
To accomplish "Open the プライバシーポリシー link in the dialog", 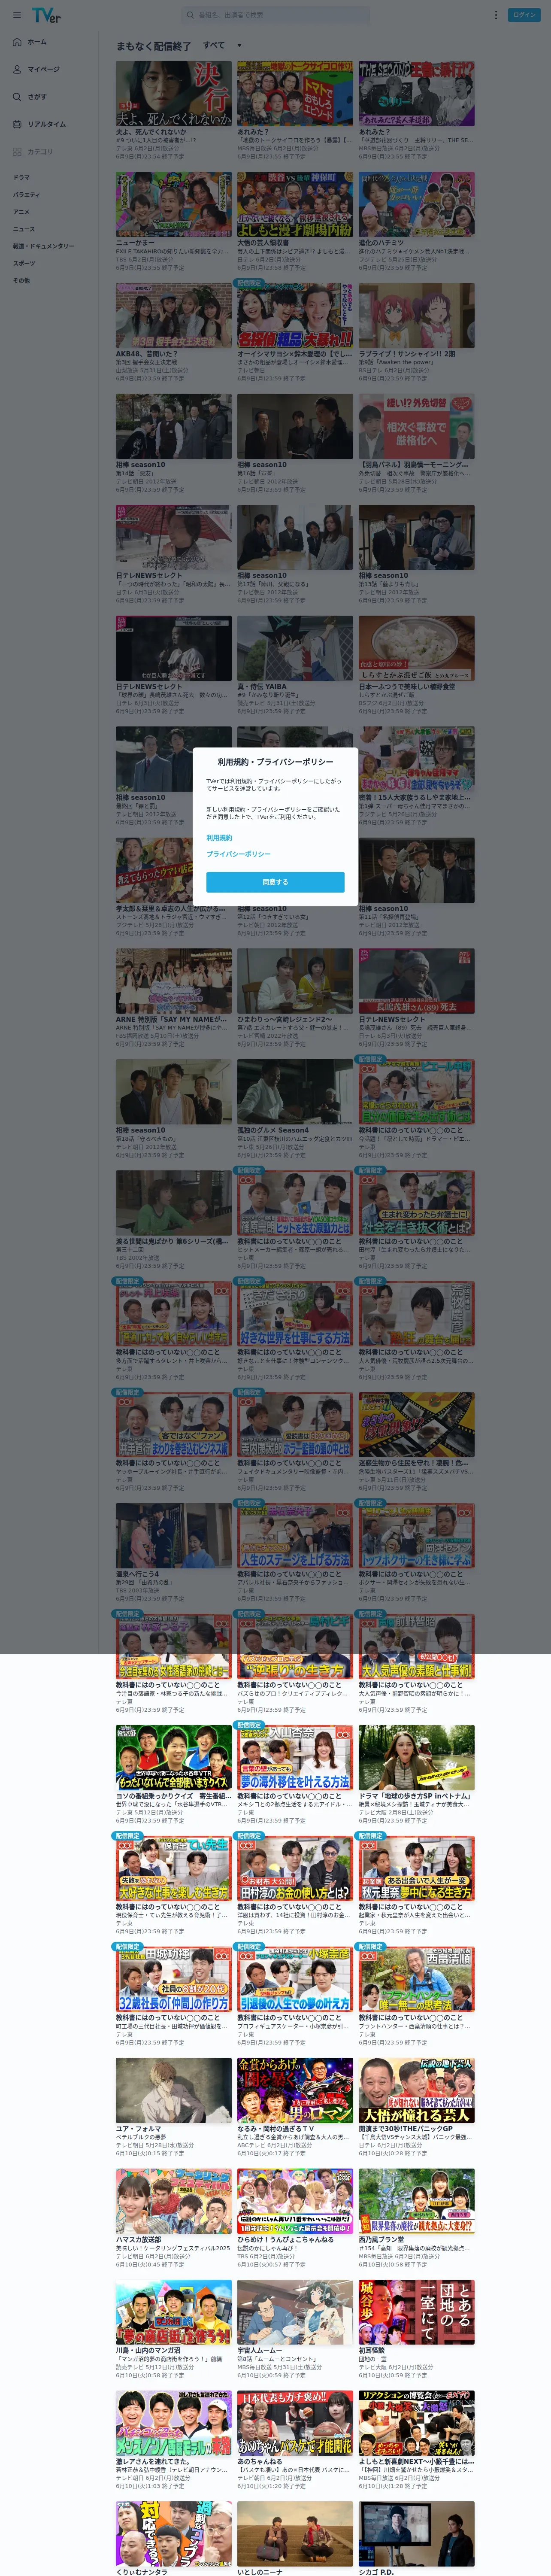I will (x=238, y=854).
